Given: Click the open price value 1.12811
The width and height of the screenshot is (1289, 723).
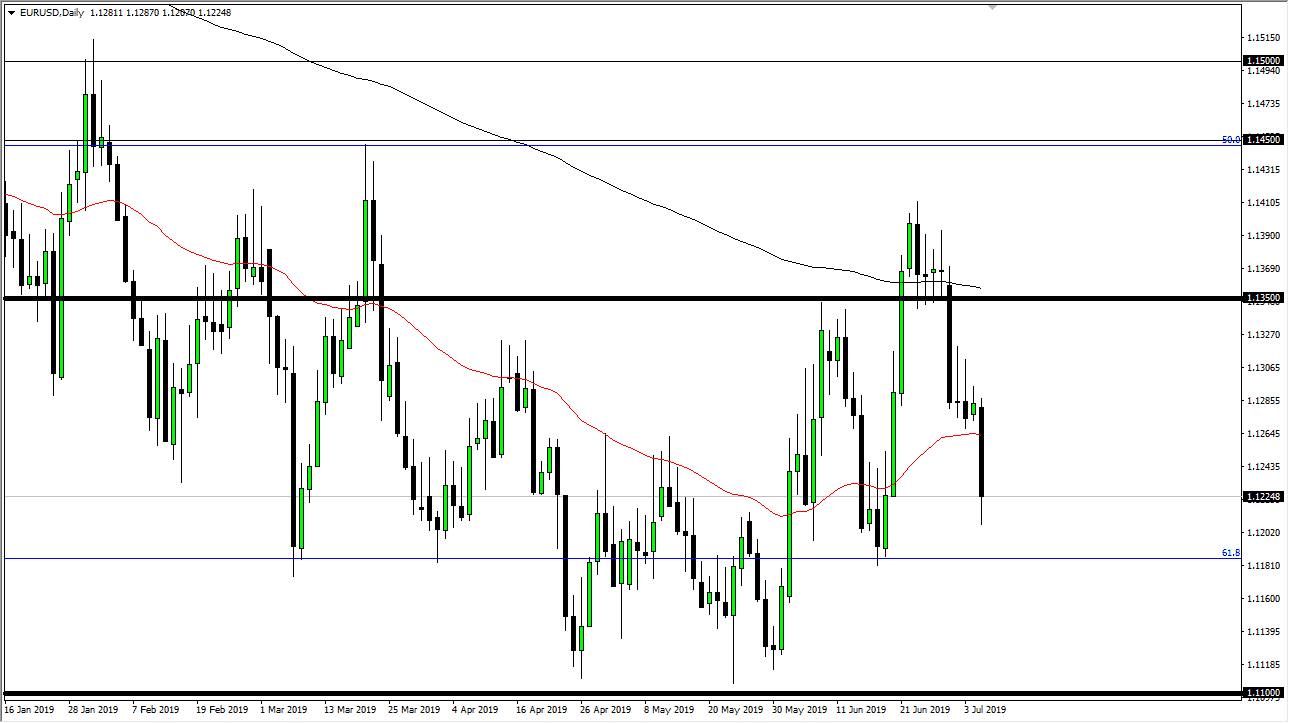Looking at the screenshot, I should [x=105, y=13].
